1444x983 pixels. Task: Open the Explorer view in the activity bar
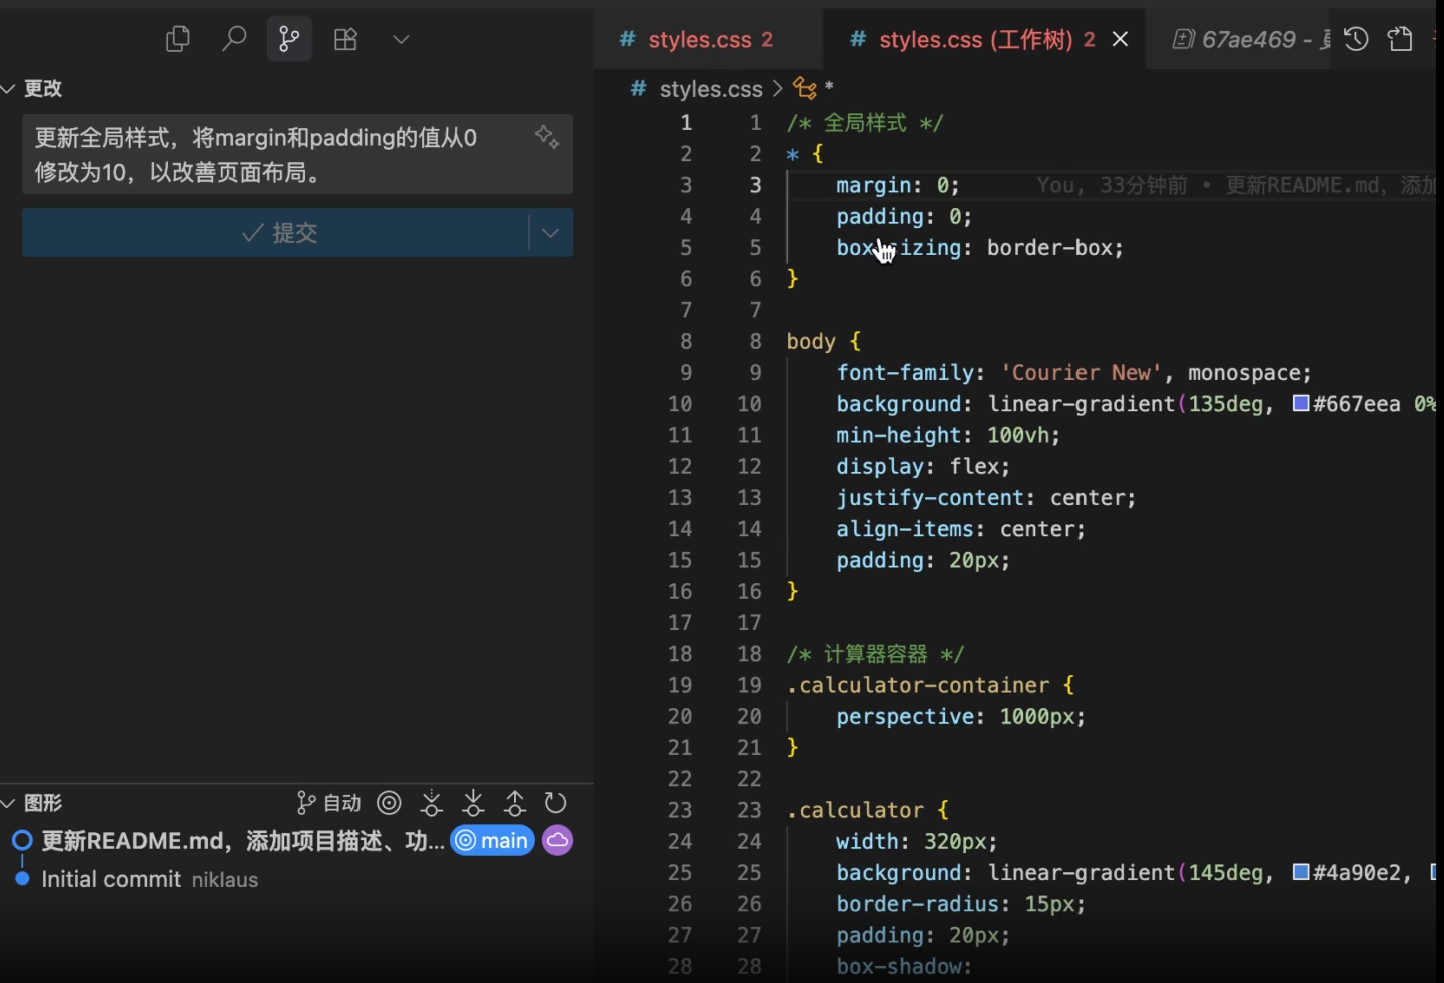[178, 39]
